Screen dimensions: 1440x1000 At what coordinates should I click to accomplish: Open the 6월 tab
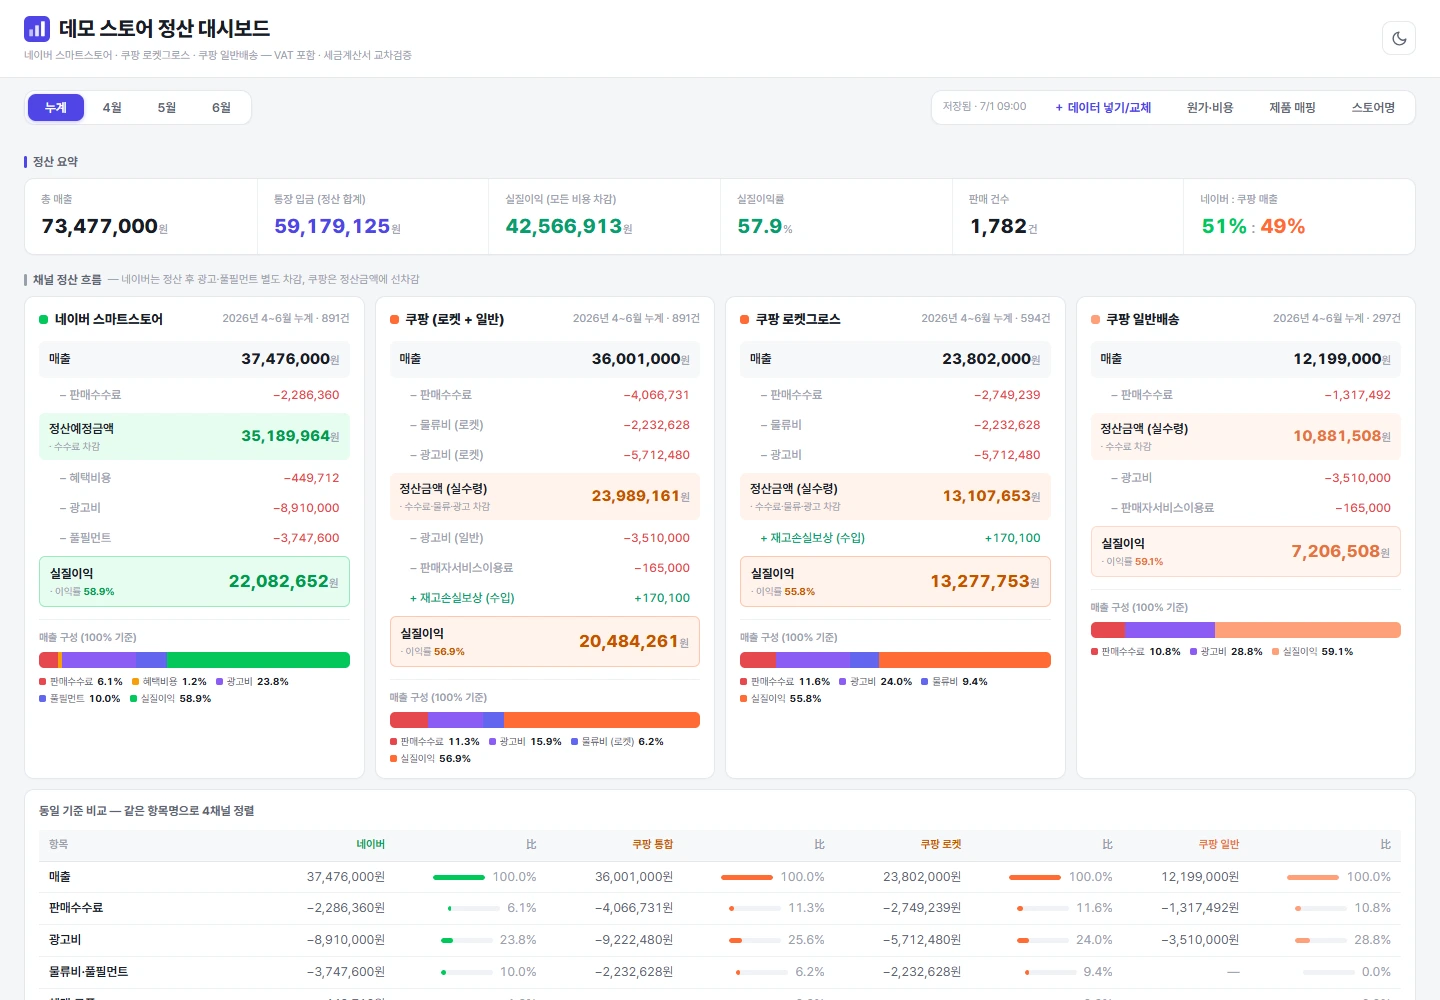pos(221,108)
